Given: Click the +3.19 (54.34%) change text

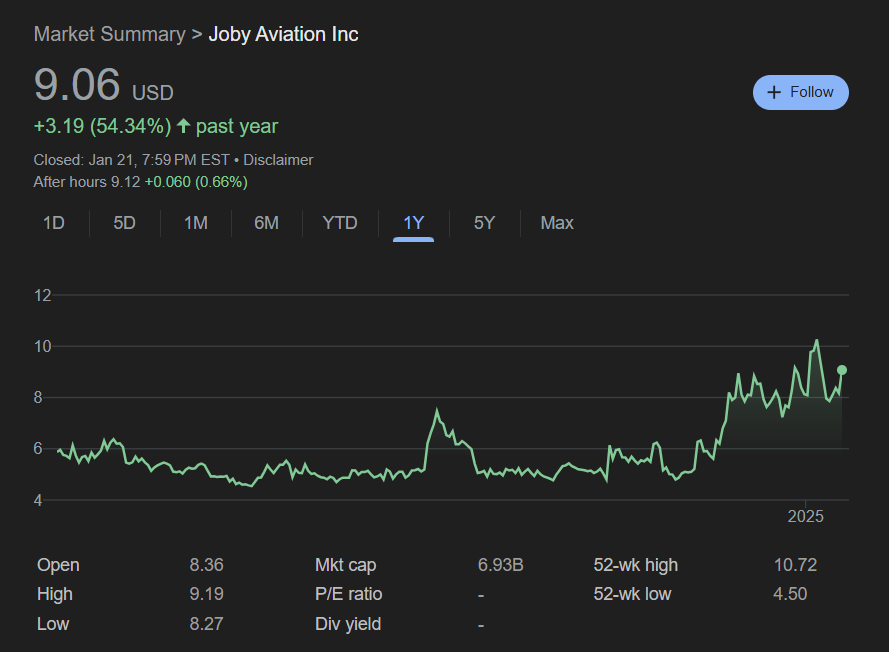Looking at the screenshot, I should [x=102, y=126].
